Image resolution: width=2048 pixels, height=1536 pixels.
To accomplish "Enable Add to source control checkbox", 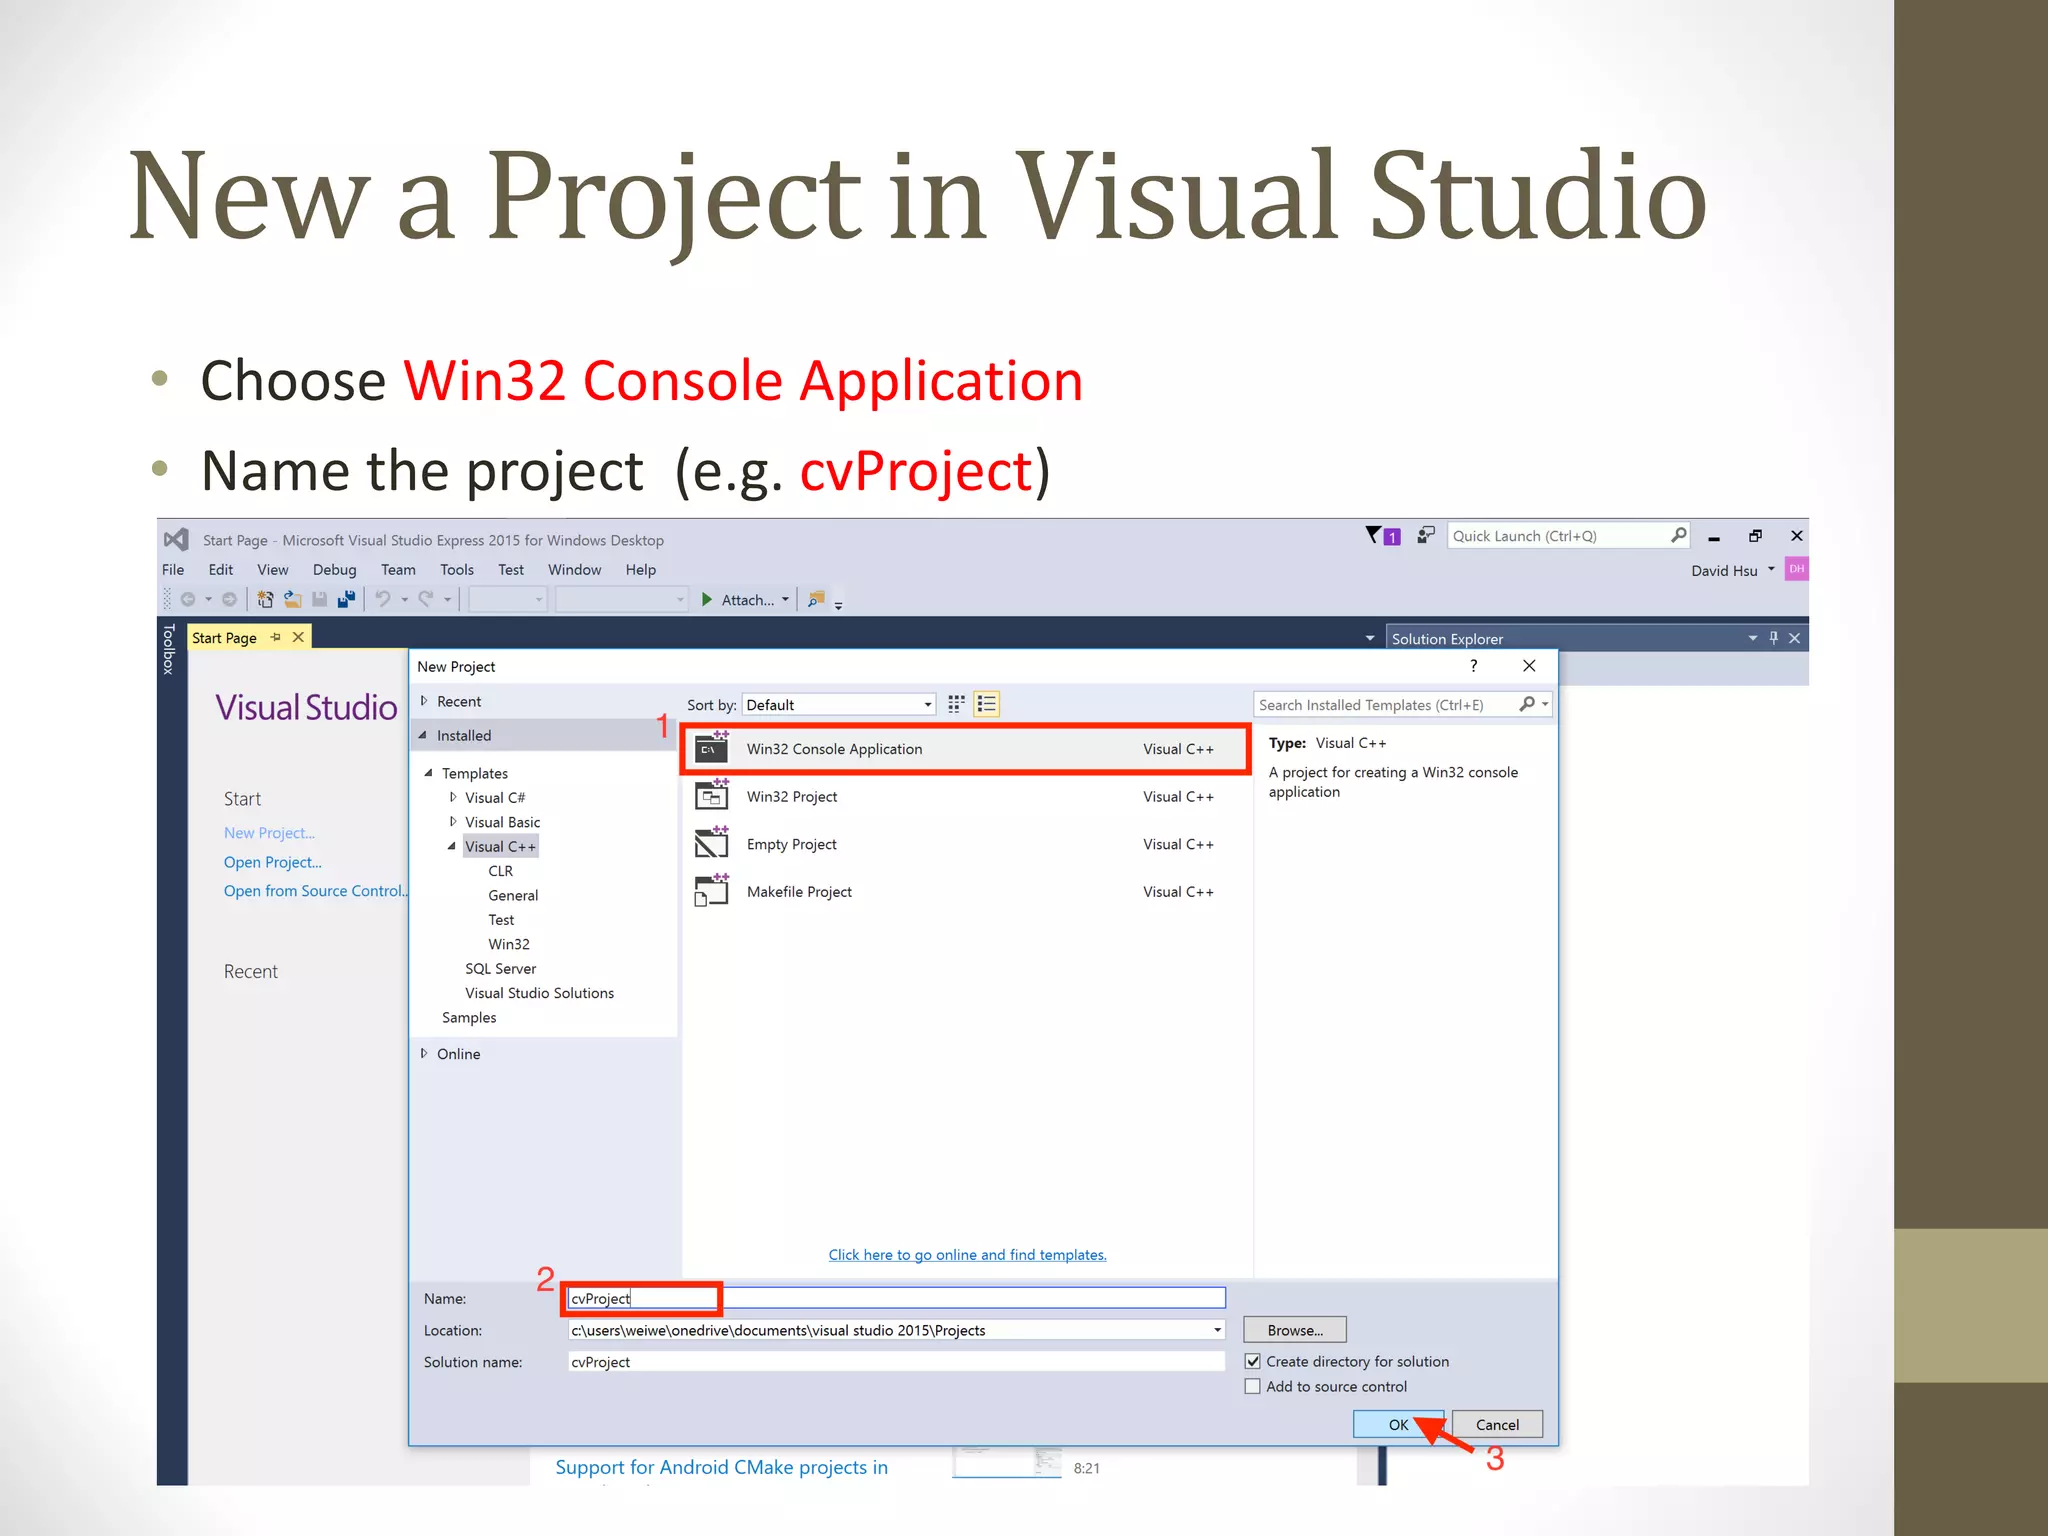I will click(x=1252, y=1386).
